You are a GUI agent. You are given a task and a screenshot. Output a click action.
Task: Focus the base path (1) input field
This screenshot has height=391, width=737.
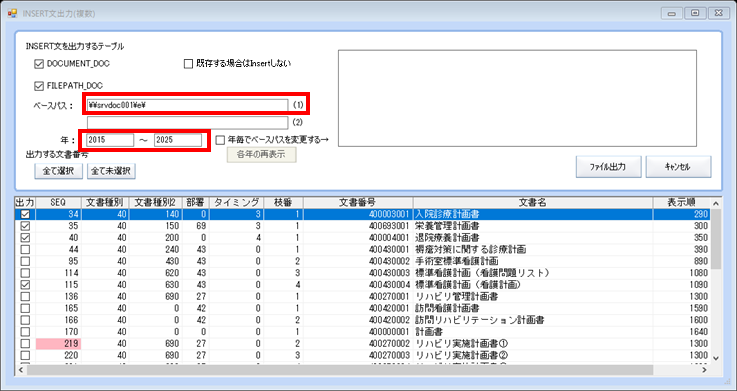[187, 105]
